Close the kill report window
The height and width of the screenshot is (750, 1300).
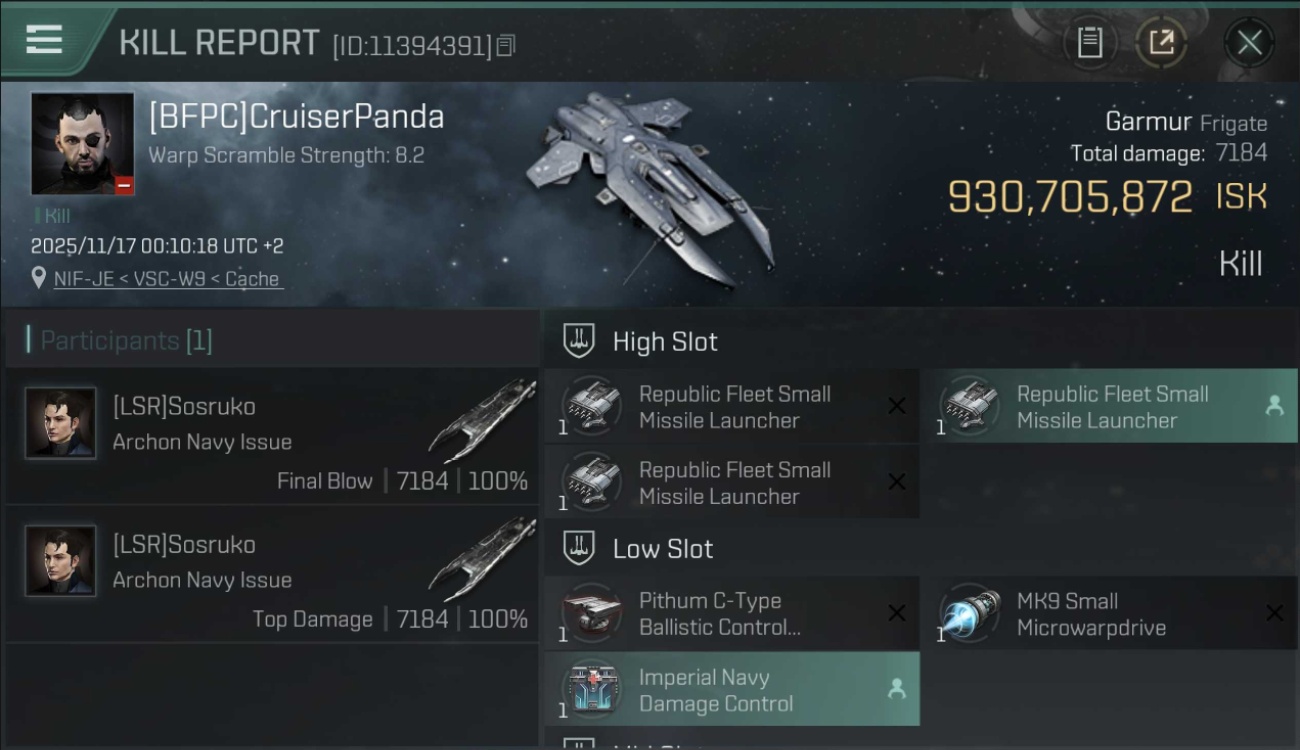[1249, 42]
